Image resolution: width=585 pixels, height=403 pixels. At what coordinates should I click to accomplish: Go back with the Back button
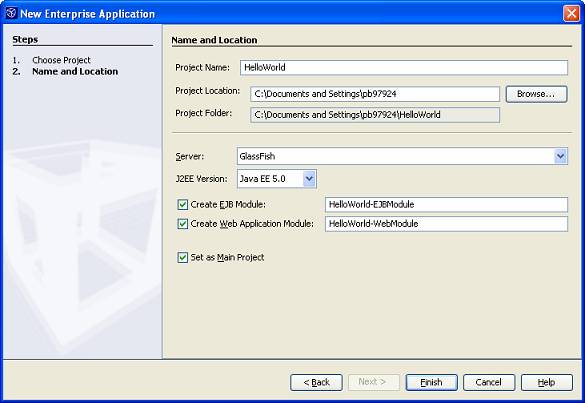point(316,382)
